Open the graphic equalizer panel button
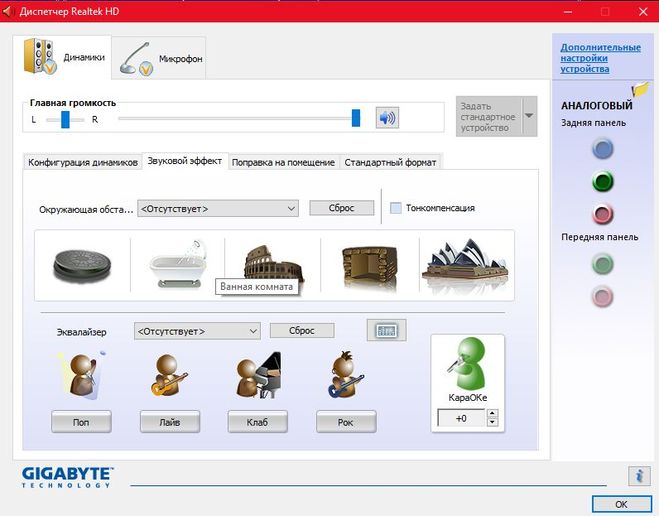The width and height of the screenshot is (659, 516). [387, 330]
